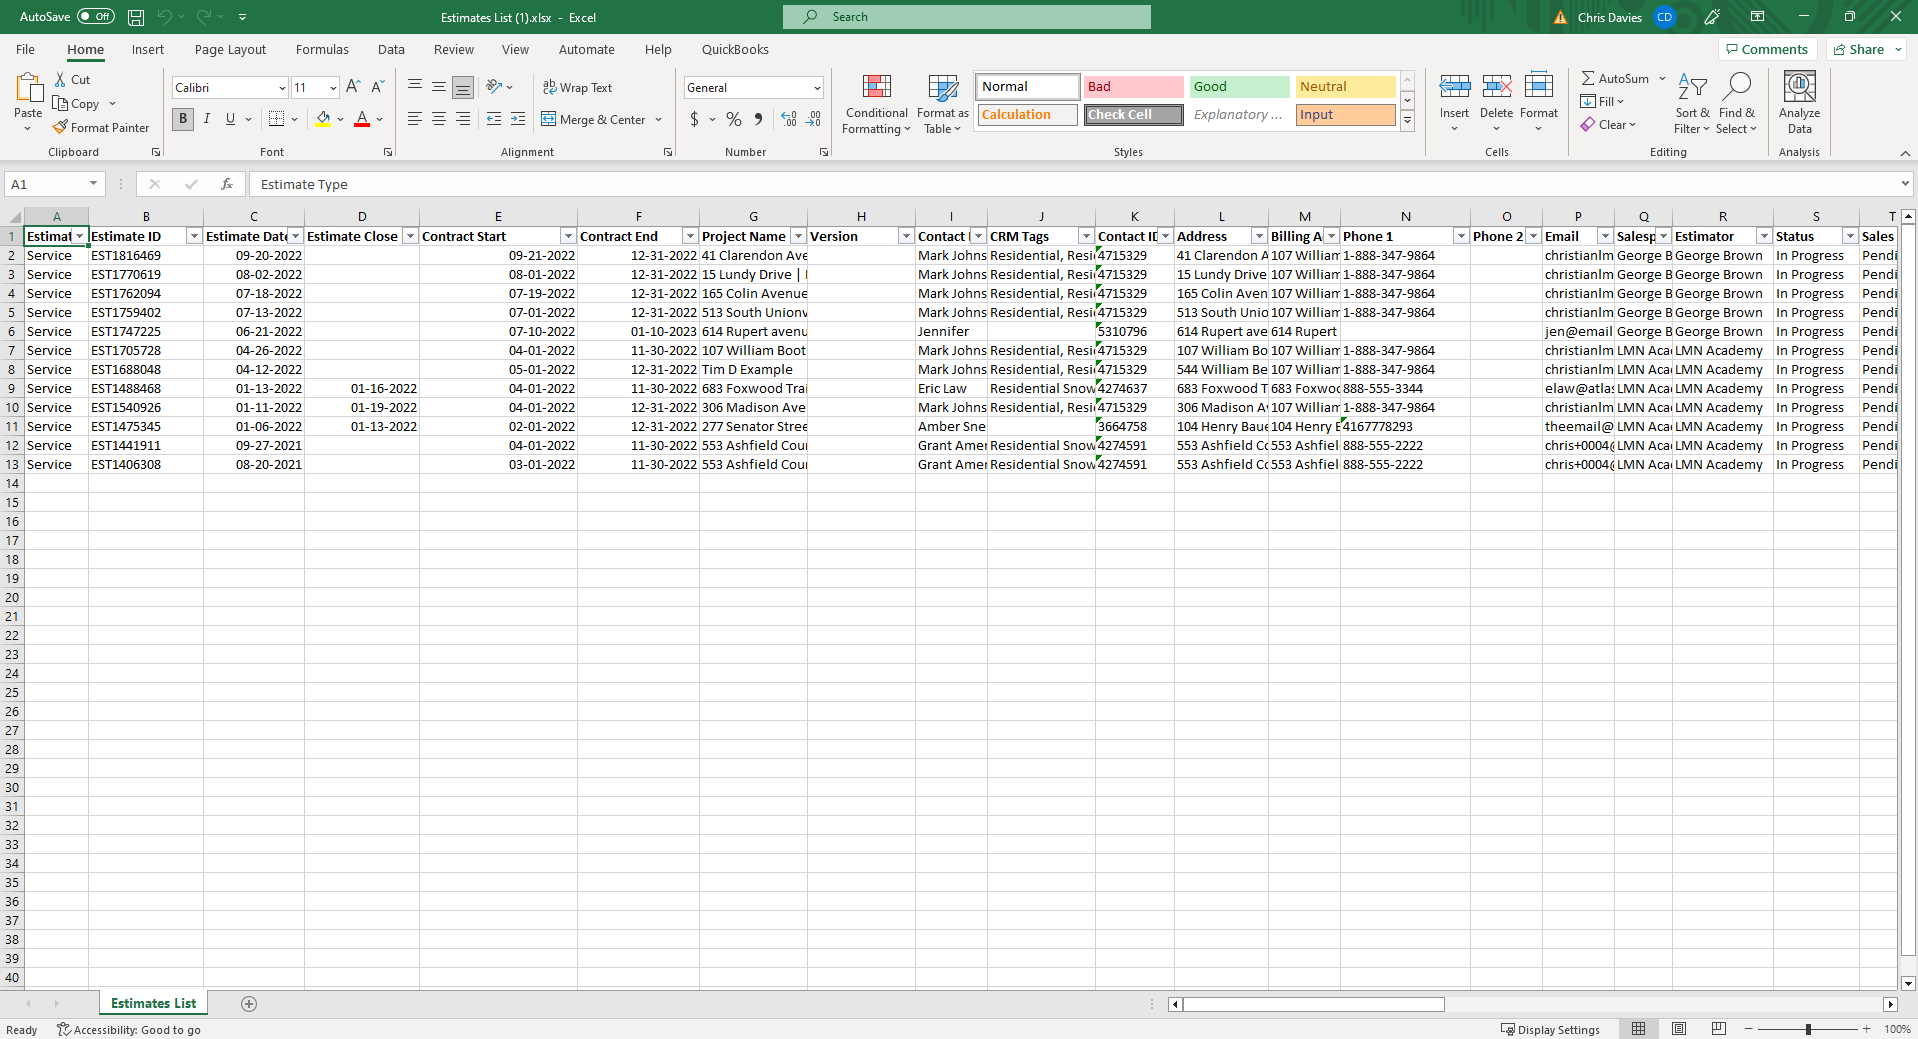1918x1039 pixels.
Task: Add a new sheet with plus icon
Action: coord(249,1004)
